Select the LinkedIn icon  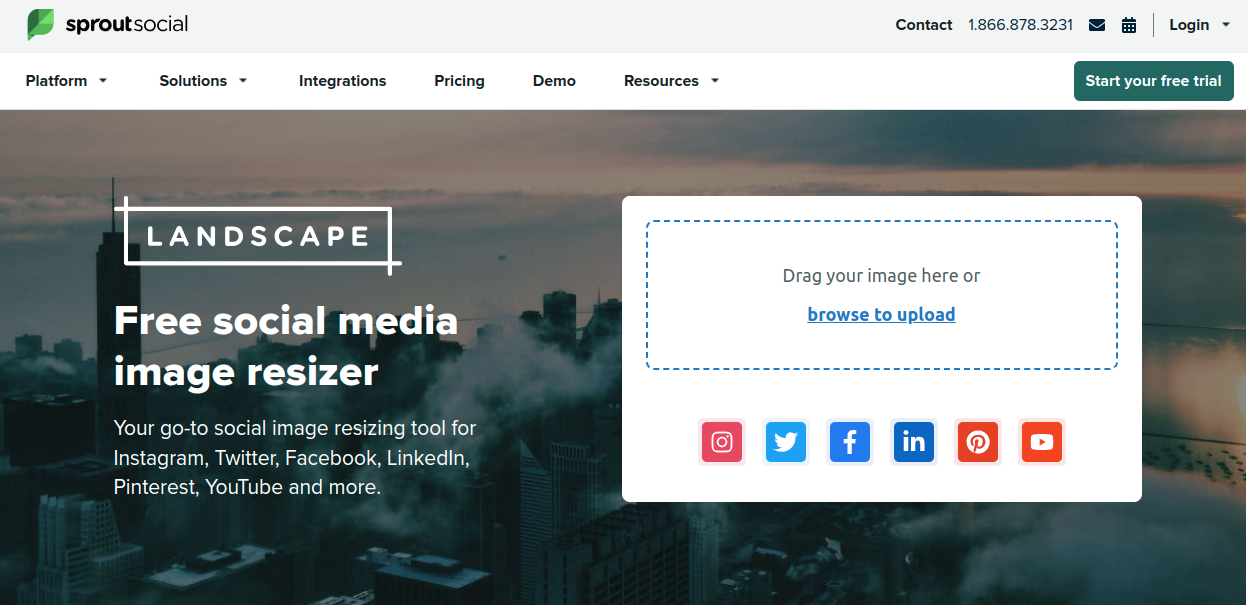(x=914, y=442)
